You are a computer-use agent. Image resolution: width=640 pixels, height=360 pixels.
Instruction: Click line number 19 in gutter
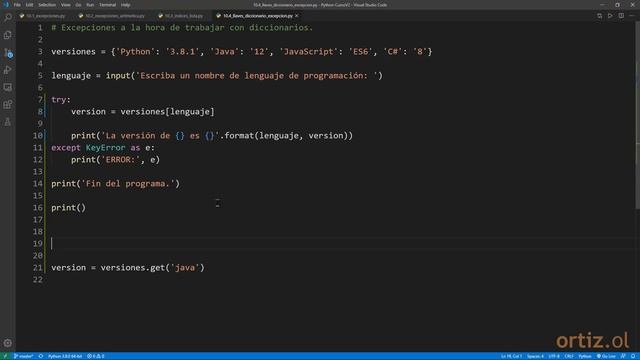pyautogui.click(x=38, y=244)
